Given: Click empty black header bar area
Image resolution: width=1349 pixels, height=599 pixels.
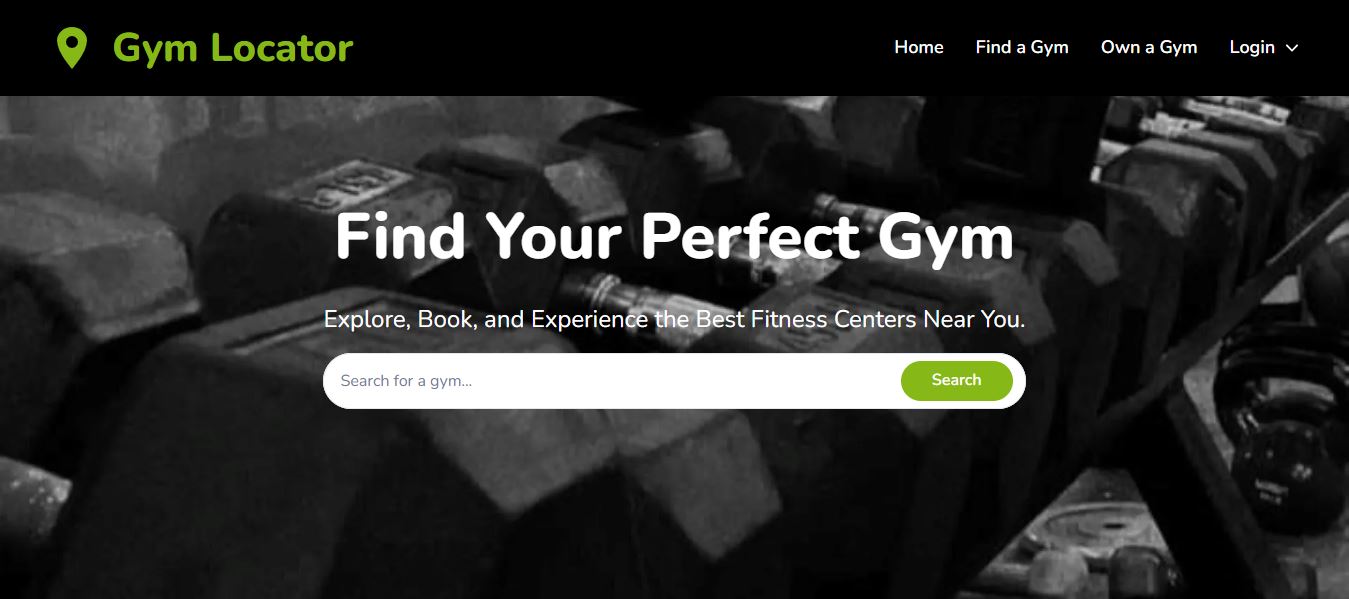Looking at the screenshot, I should point(620,48).
